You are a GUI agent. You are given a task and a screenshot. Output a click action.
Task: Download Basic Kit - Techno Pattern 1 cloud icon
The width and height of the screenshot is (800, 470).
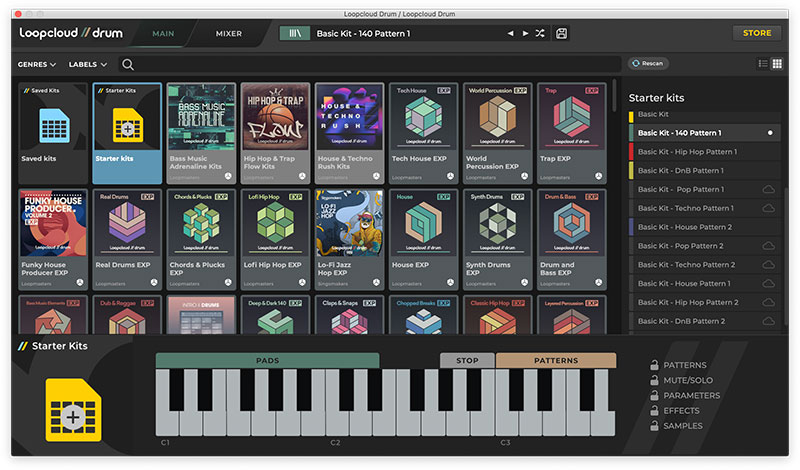click(768, 208)
